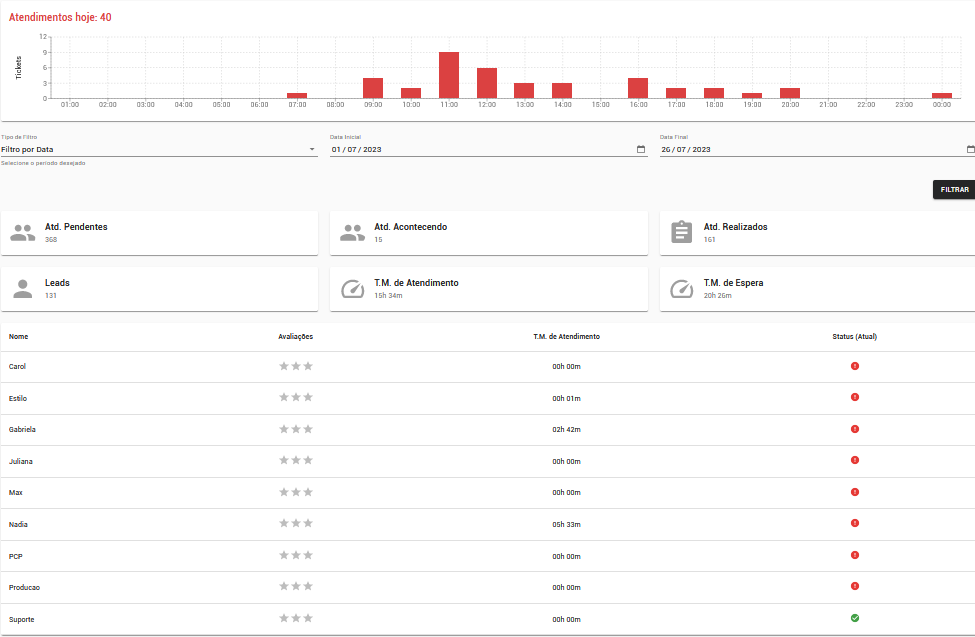Viewport: 975px width, 637px height.
Task: Sort by the Nome column header
Action: [19, 337]
